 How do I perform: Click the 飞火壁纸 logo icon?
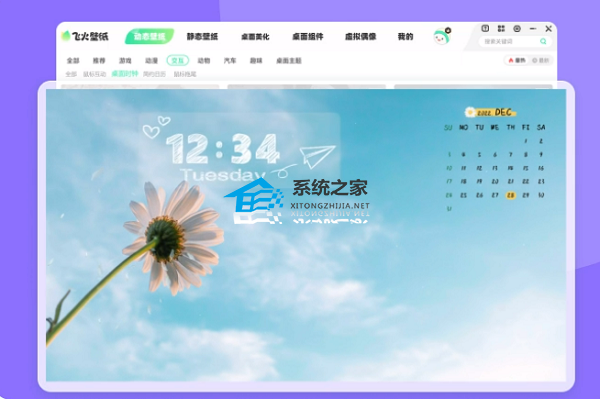pos(66,36)
